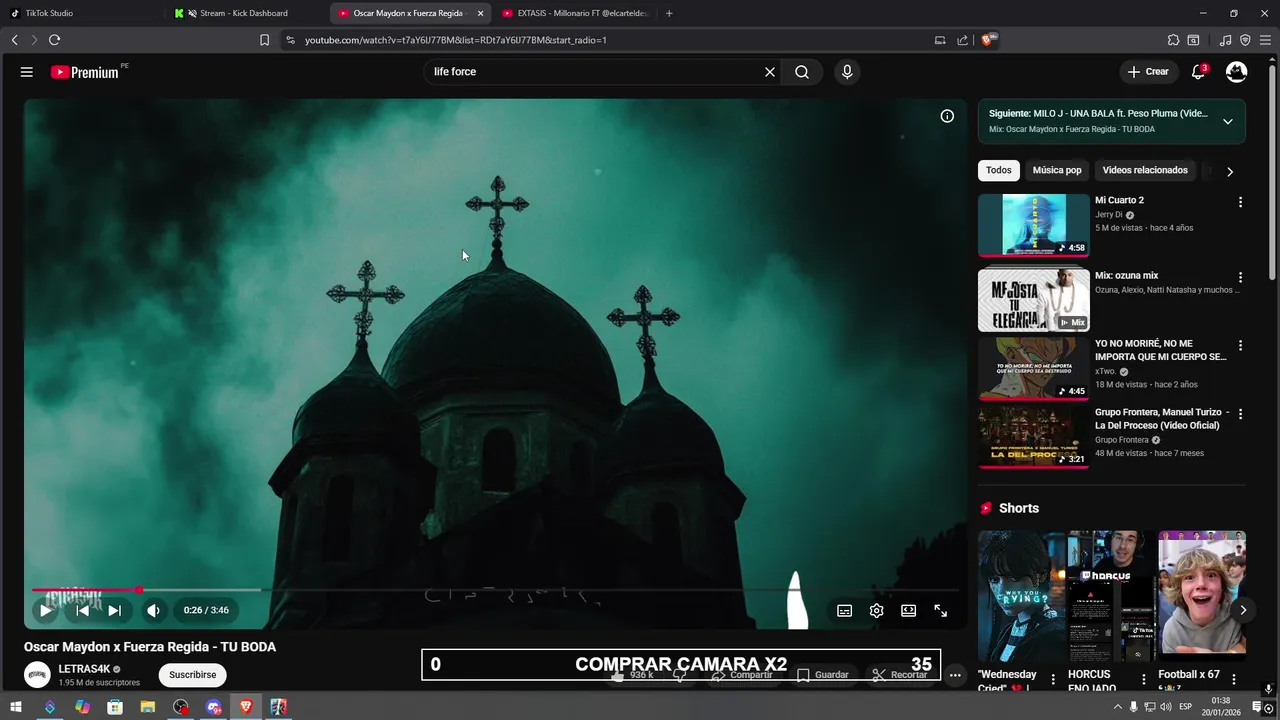
Task: Bookmark this page icon
Action: click(x=264, y=40)
